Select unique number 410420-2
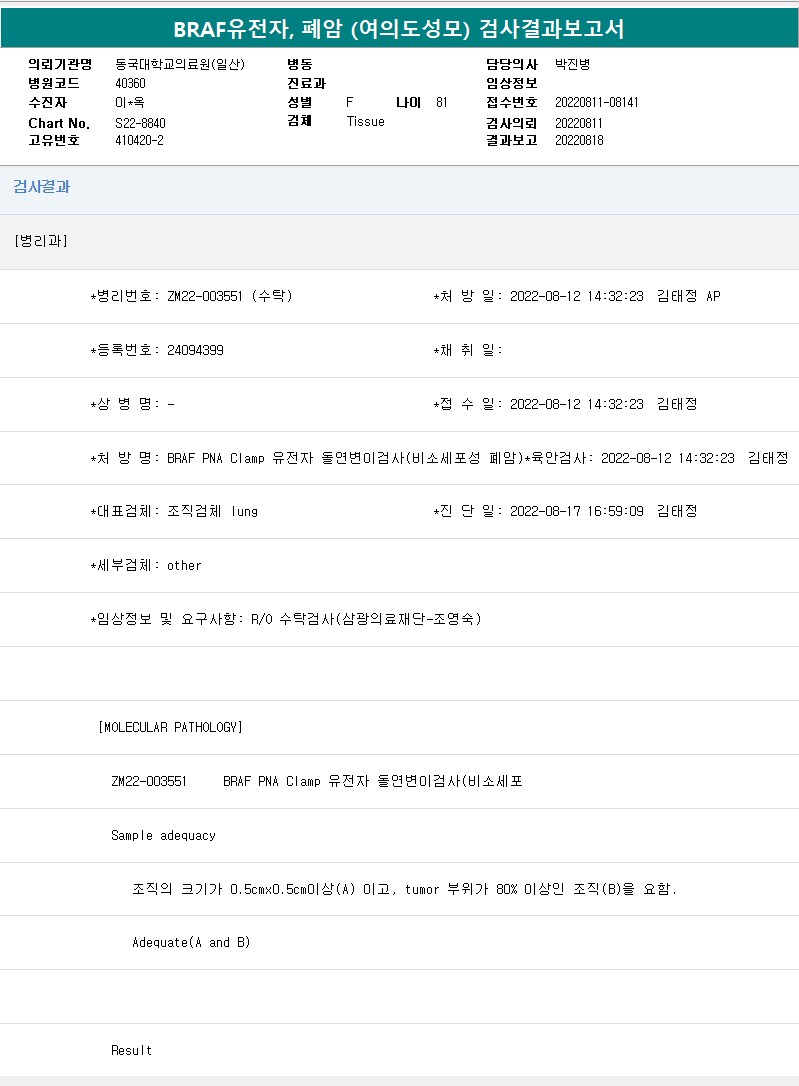This screenshot has height=1086, width=799. (139, 141)
